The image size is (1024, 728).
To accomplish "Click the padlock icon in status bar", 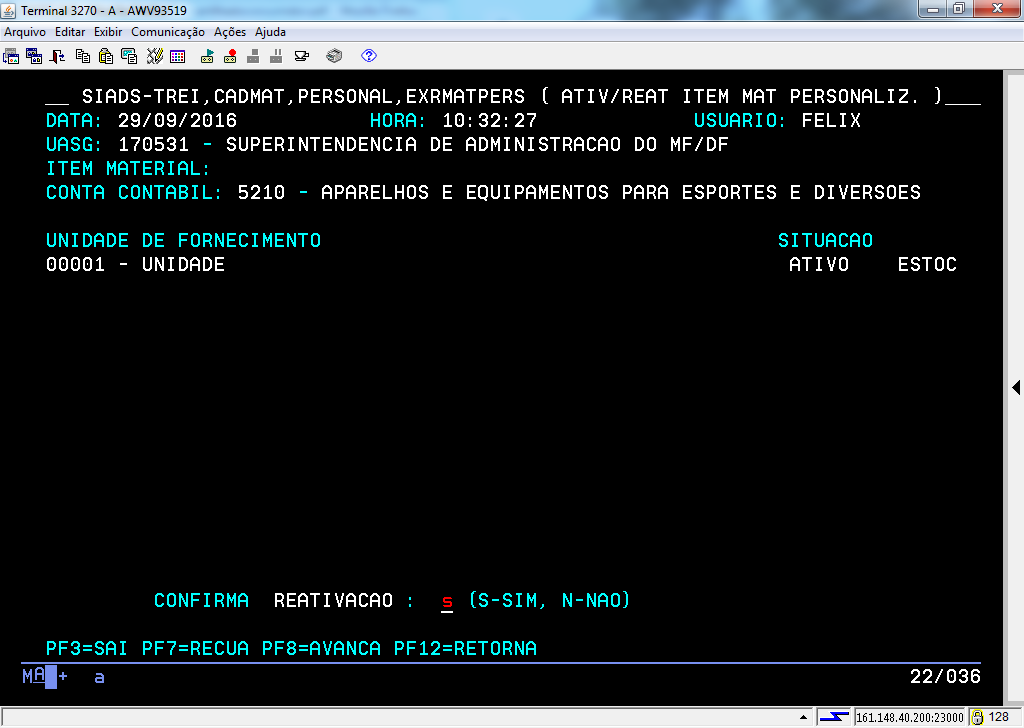I will pos(977,718).
